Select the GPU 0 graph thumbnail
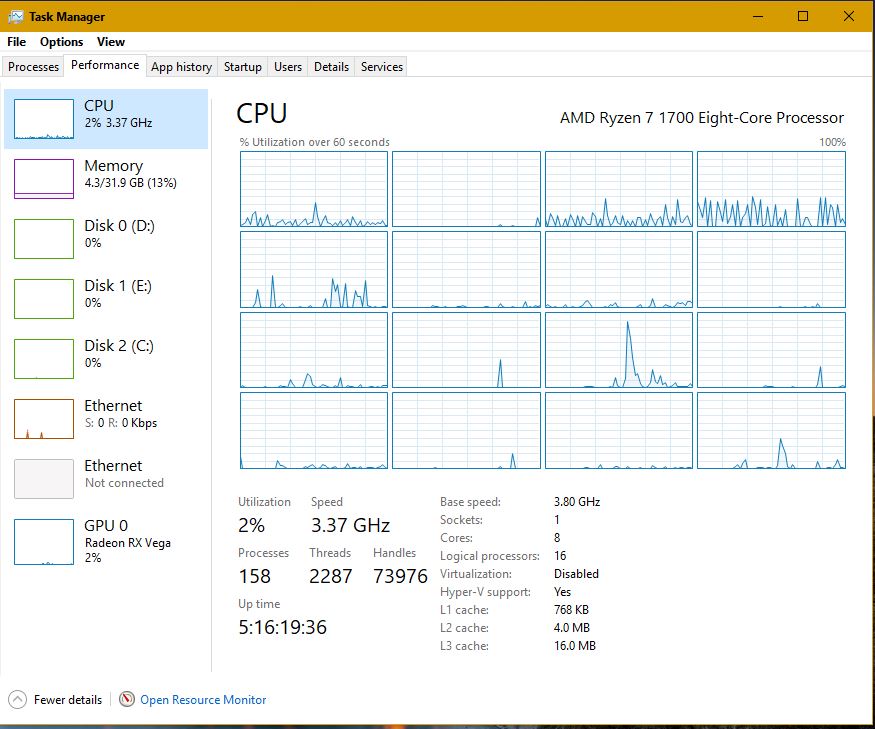This screenshot has width=875, height=729. pyautogui.click(x=44, y=542)
